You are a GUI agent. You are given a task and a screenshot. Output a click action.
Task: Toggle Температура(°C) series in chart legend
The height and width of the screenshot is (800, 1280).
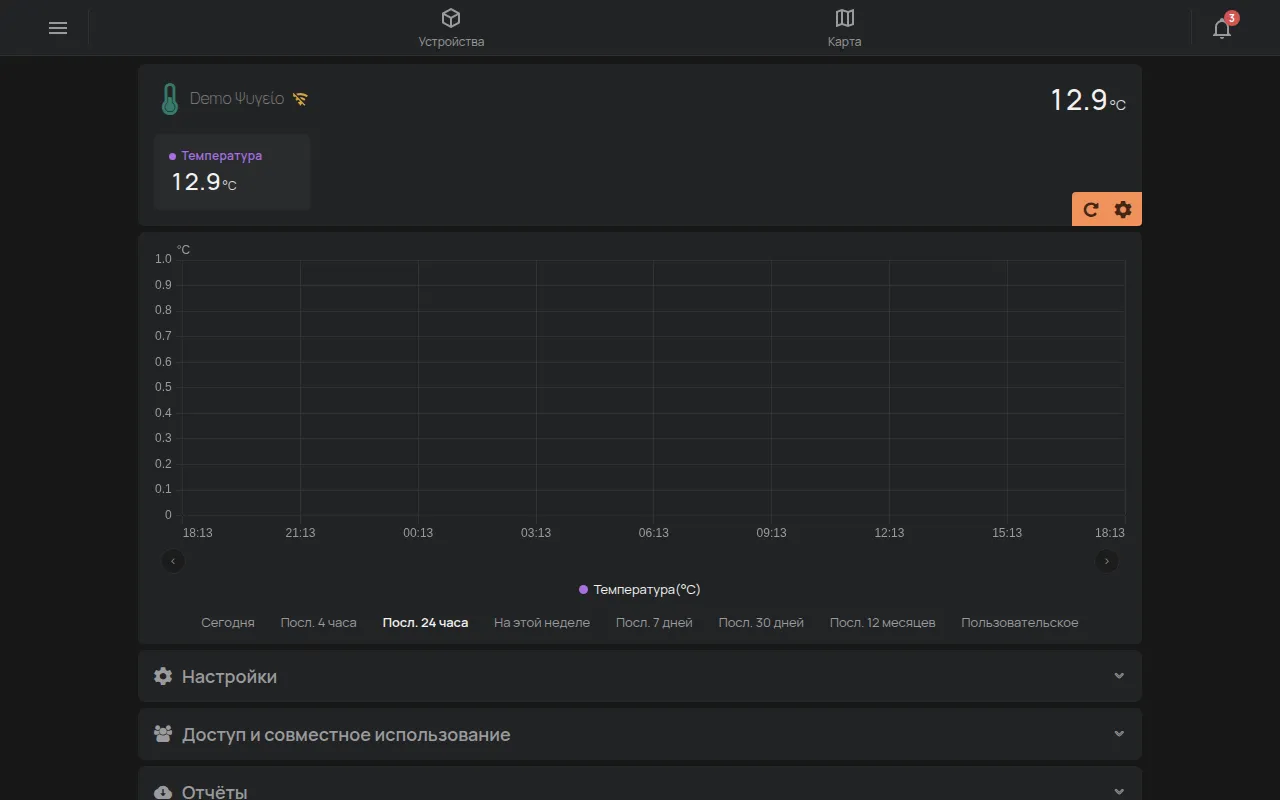tap(640, 590)
